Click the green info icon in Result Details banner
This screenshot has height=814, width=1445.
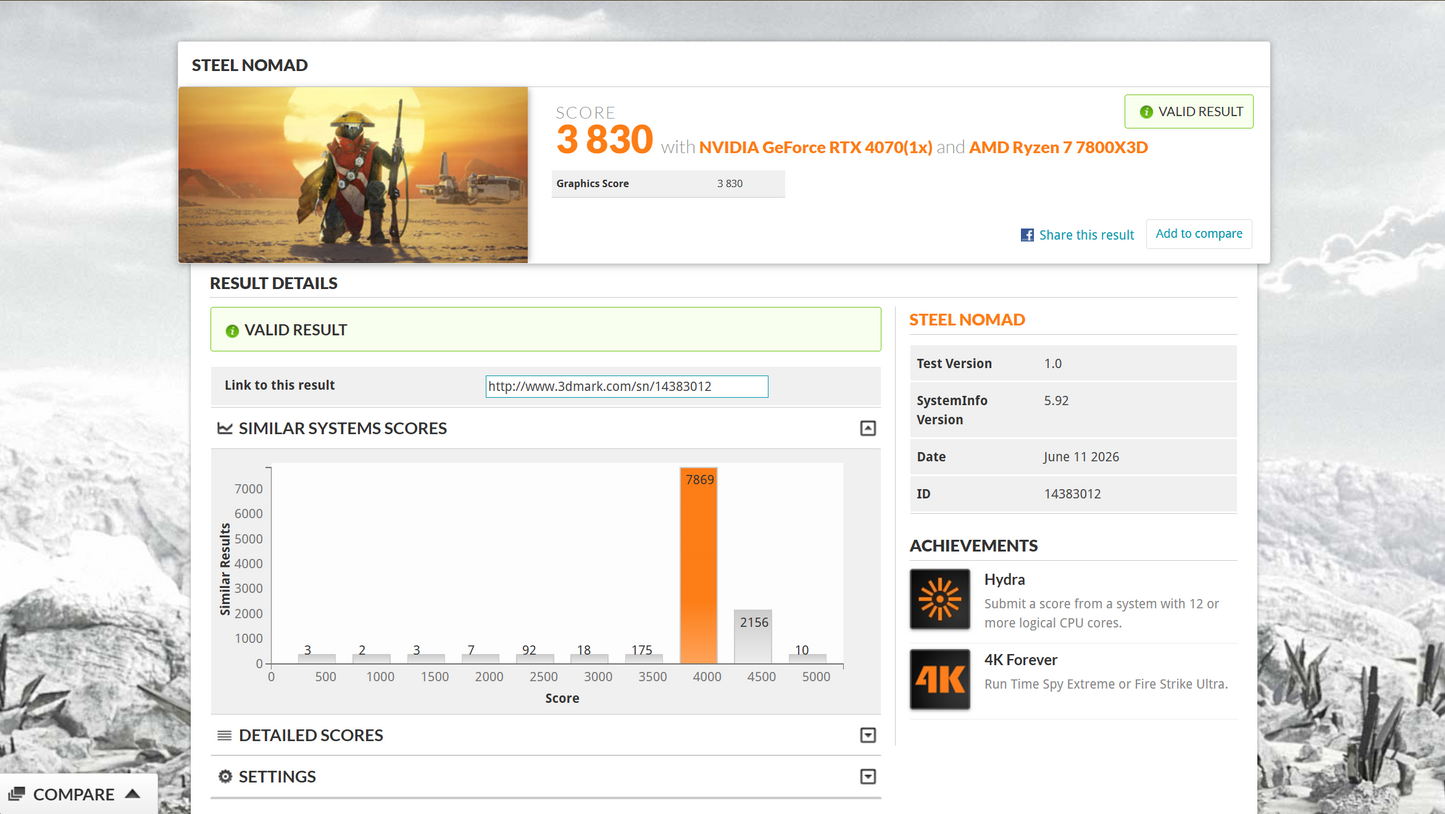(x=232, y=331)
